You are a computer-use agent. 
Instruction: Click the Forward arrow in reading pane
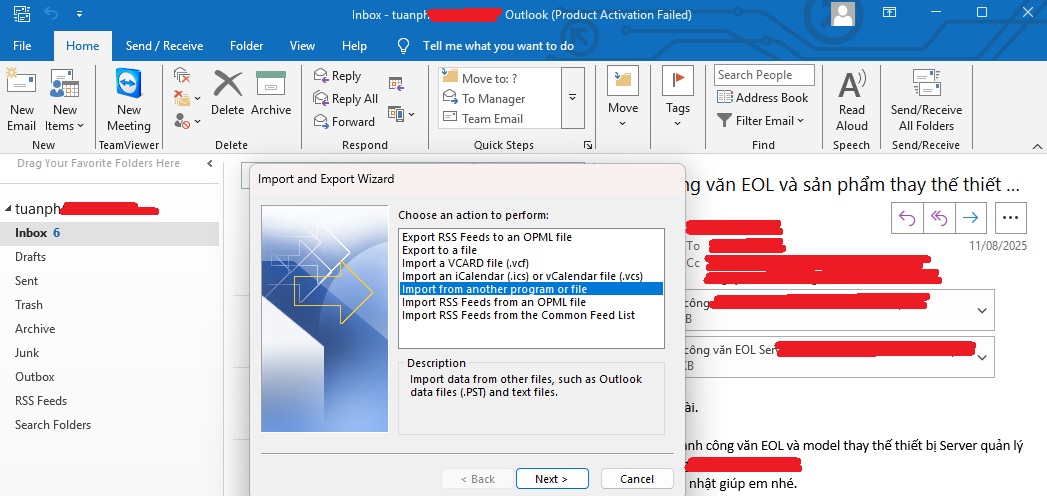click(x=968, y=217)
